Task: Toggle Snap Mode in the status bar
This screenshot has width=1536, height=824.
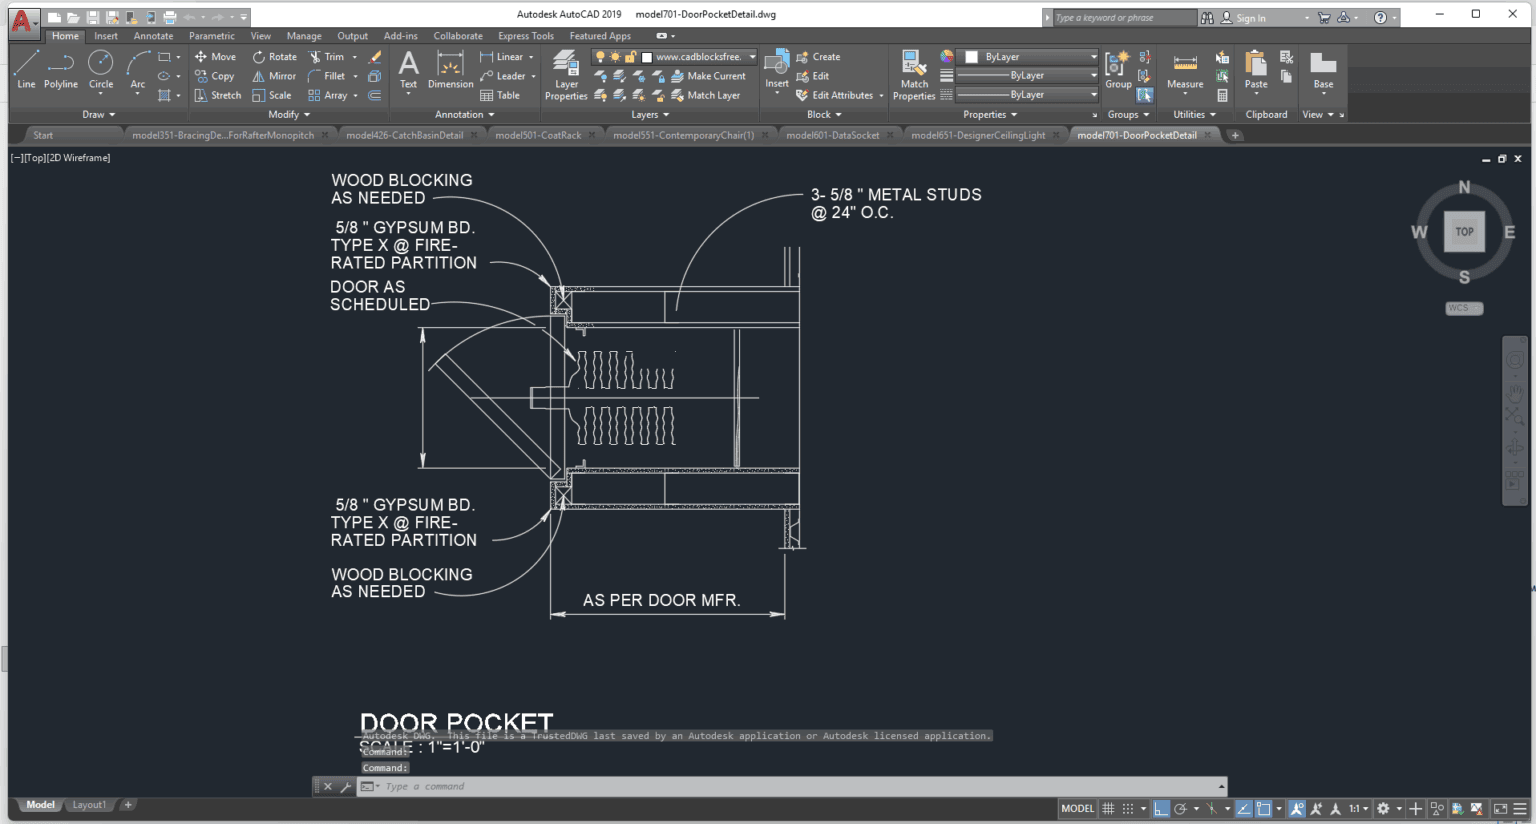Action: pos(1130,808)
